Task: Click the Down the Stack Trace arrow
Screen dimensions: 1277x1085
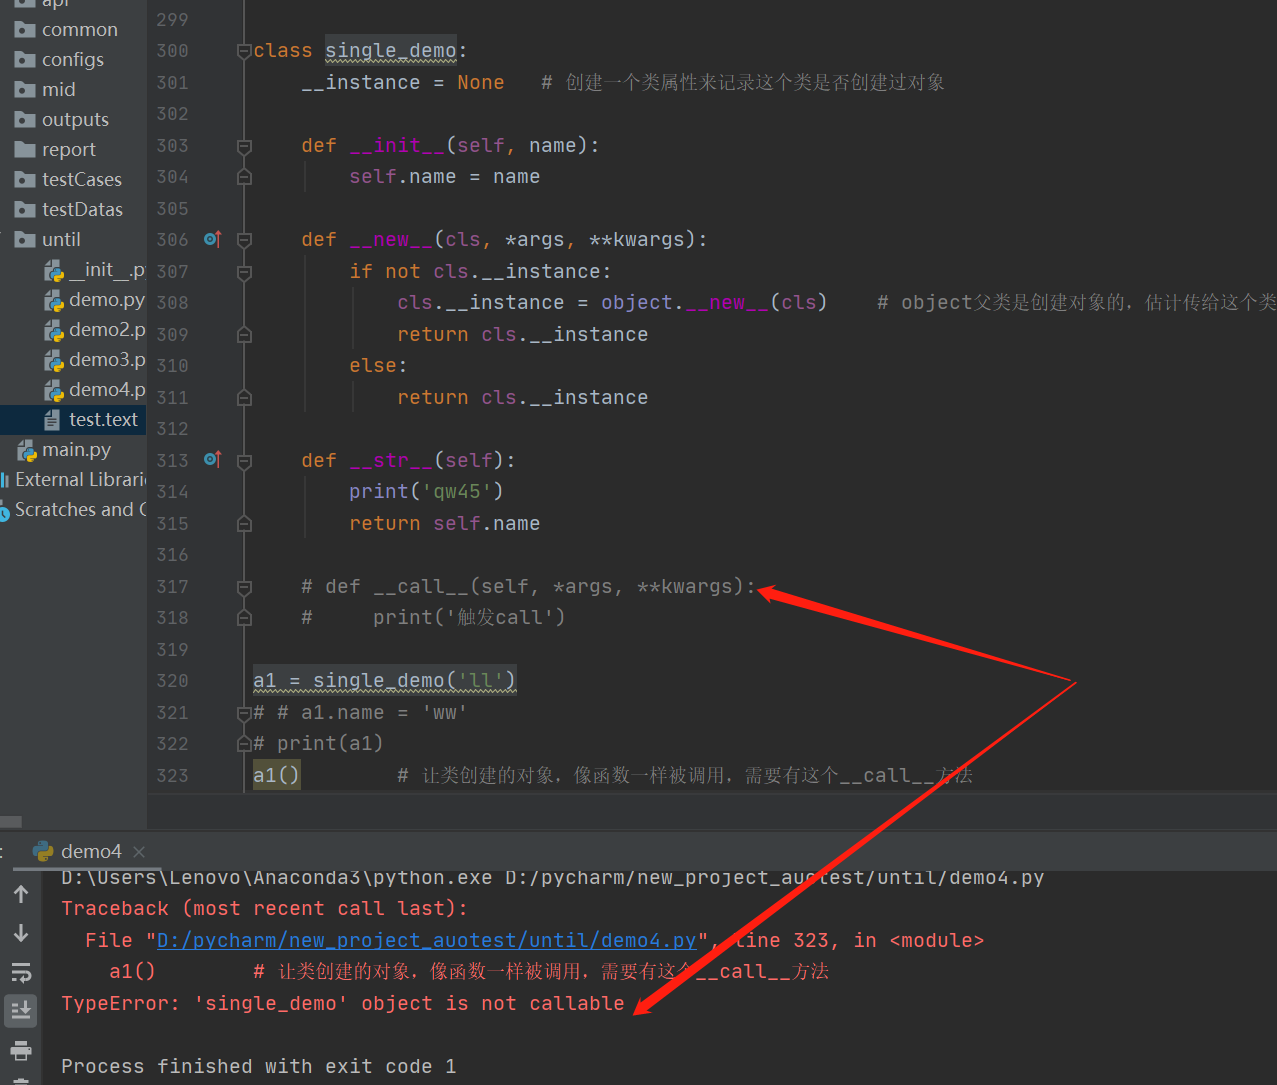Action: pos(21,933)
